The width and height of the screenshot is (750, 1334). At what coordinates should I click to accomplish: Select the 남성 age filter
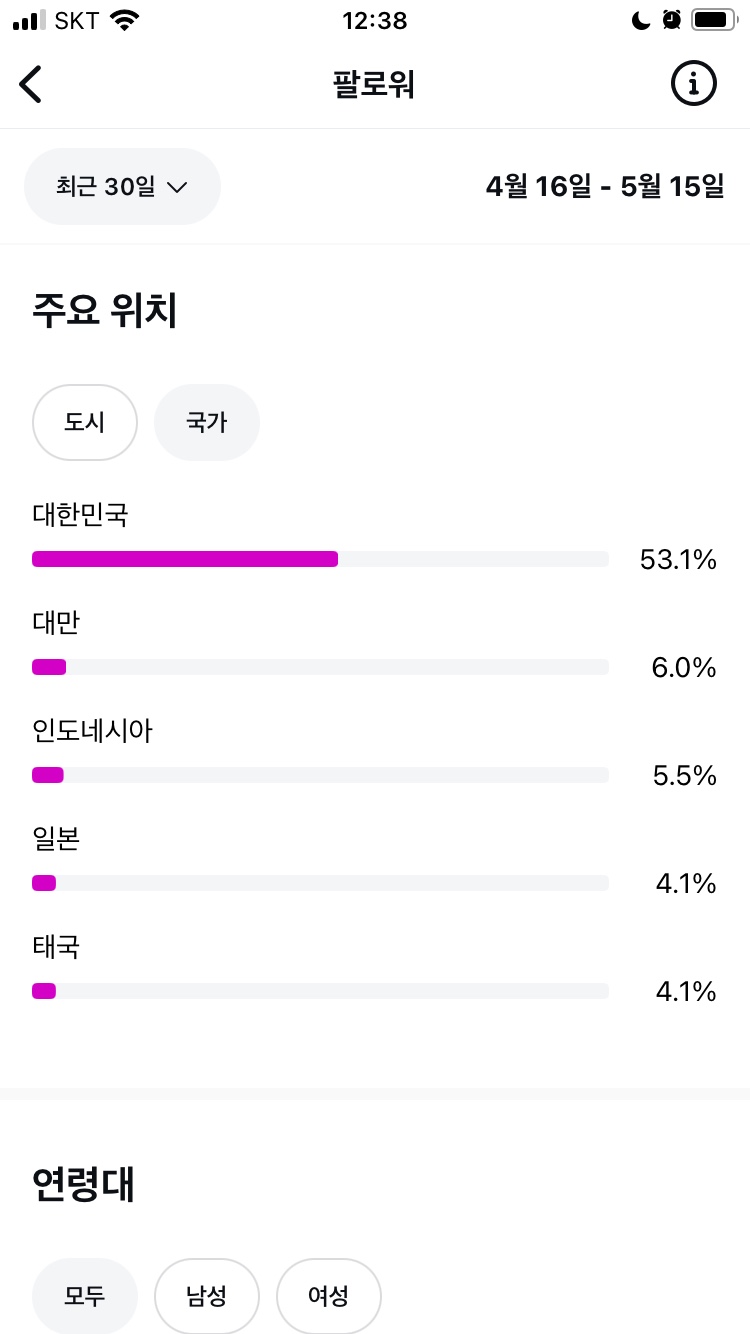(x=207, y=1296)
